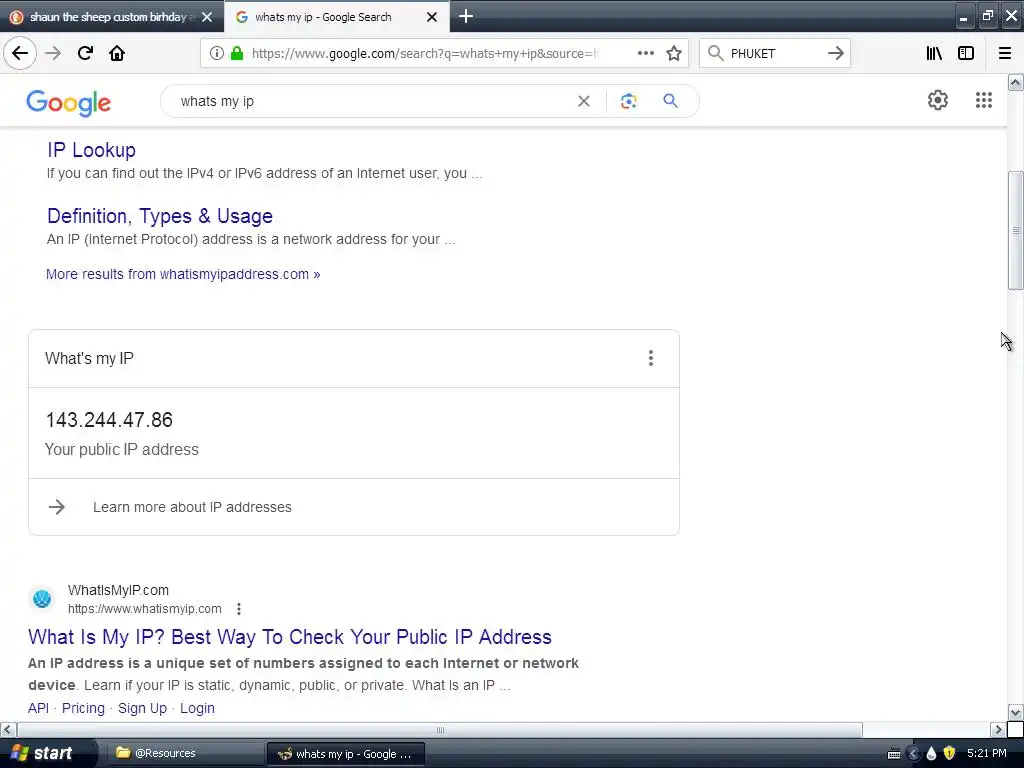The width and height of the screenshot is (1024, 768).
Task: Click the scroll down arrow
Action: click(x=1015, y=712)
